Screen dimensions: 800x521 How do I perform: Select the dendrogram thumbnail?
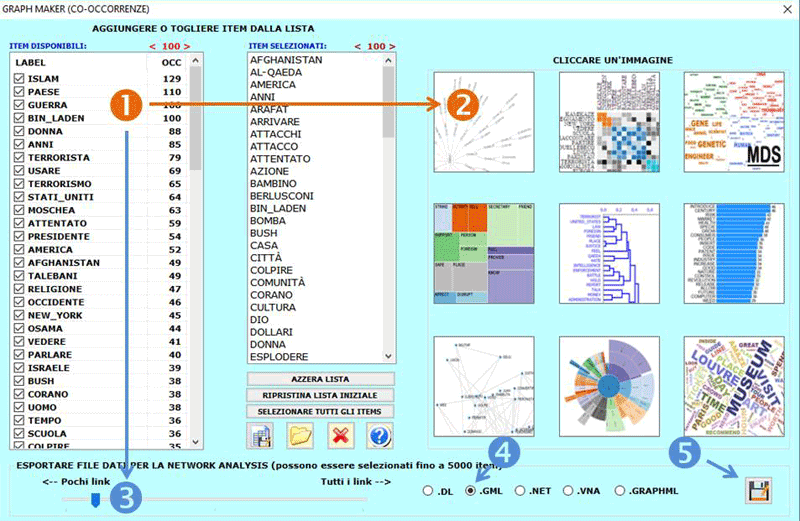609,254
